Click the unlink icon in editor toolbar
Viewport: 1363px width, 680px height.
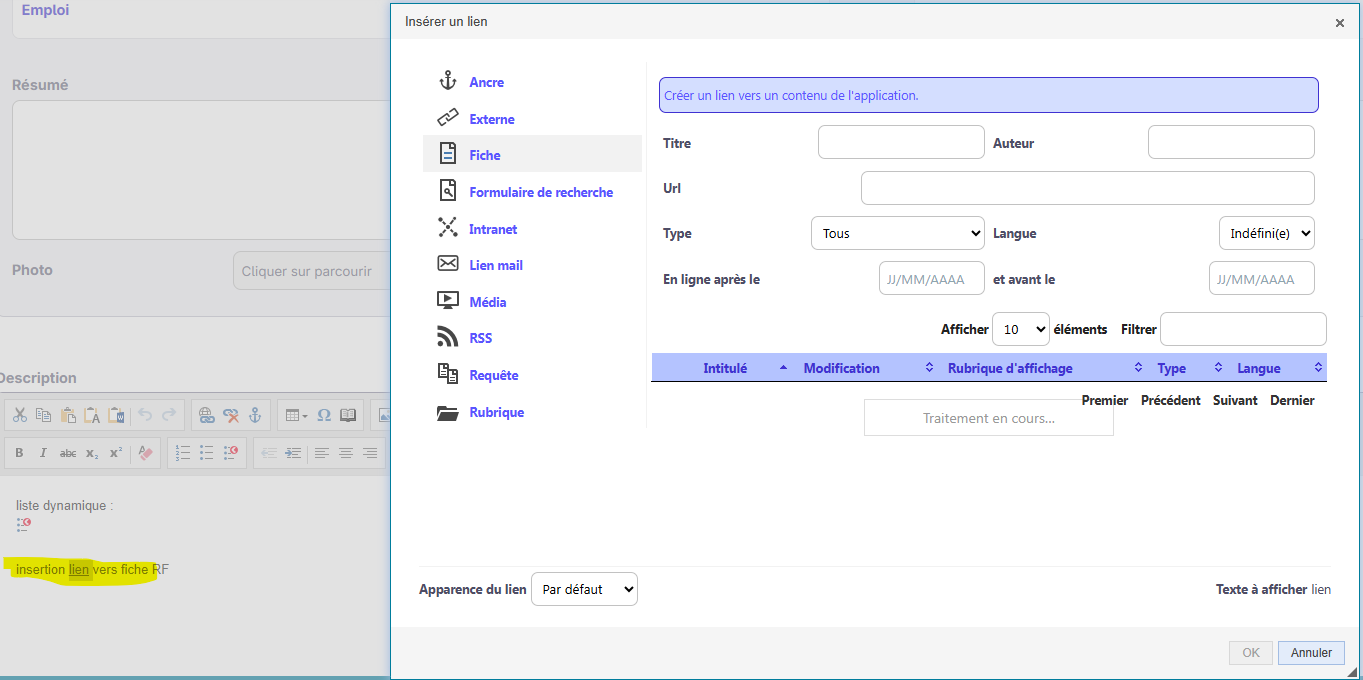(231, 415)
